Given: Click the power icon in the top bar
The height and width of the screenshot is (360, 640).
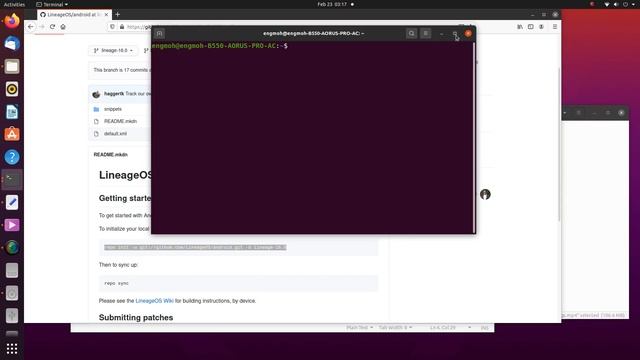Looking at the screenshot, I should pos(625,4).
